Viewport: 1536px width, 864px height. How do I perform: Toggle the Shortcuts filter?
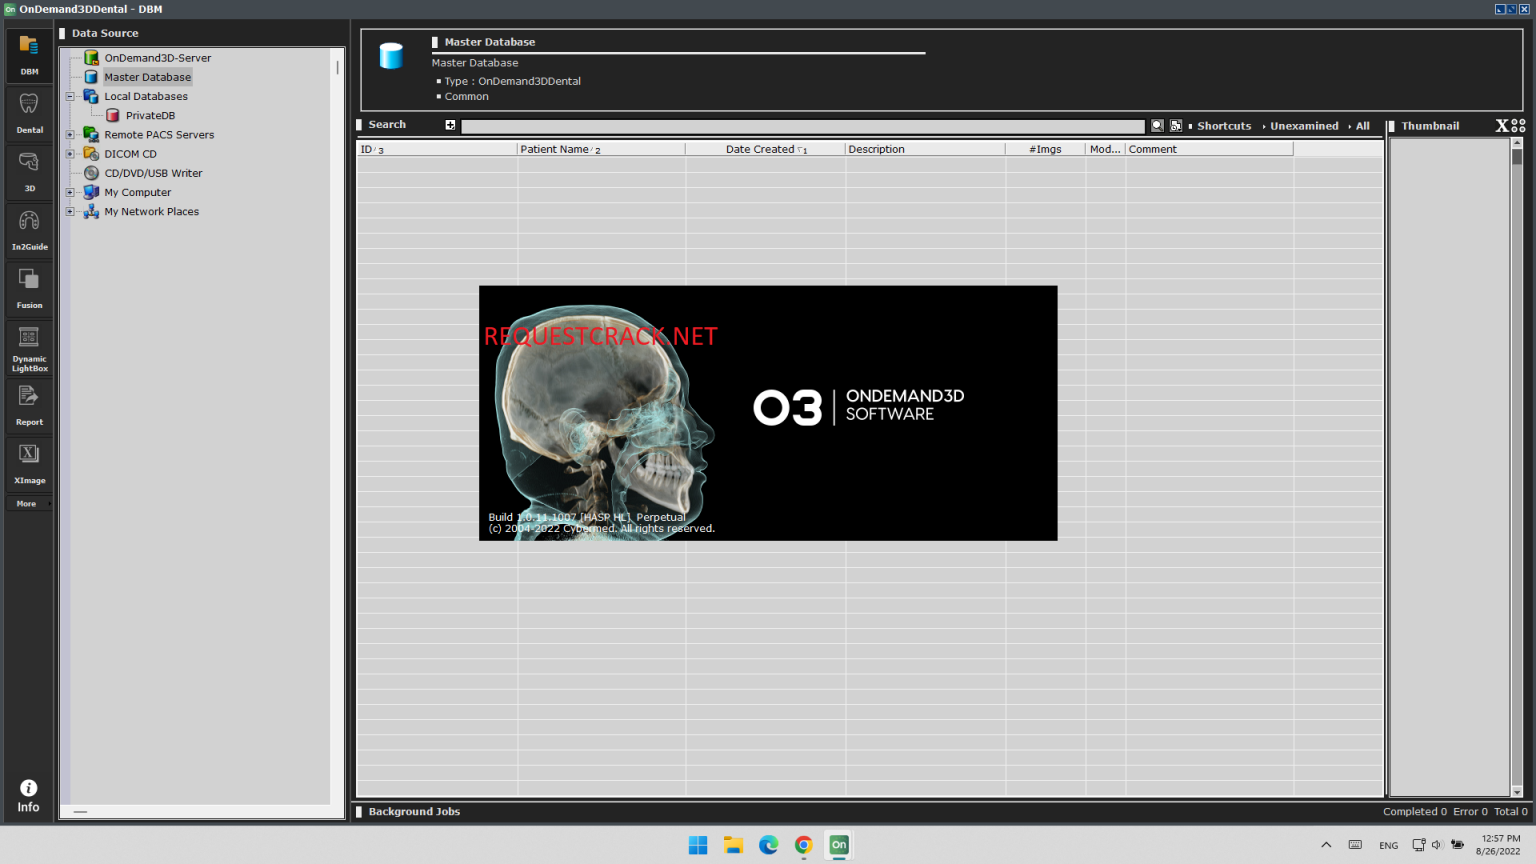point(1223,125)
